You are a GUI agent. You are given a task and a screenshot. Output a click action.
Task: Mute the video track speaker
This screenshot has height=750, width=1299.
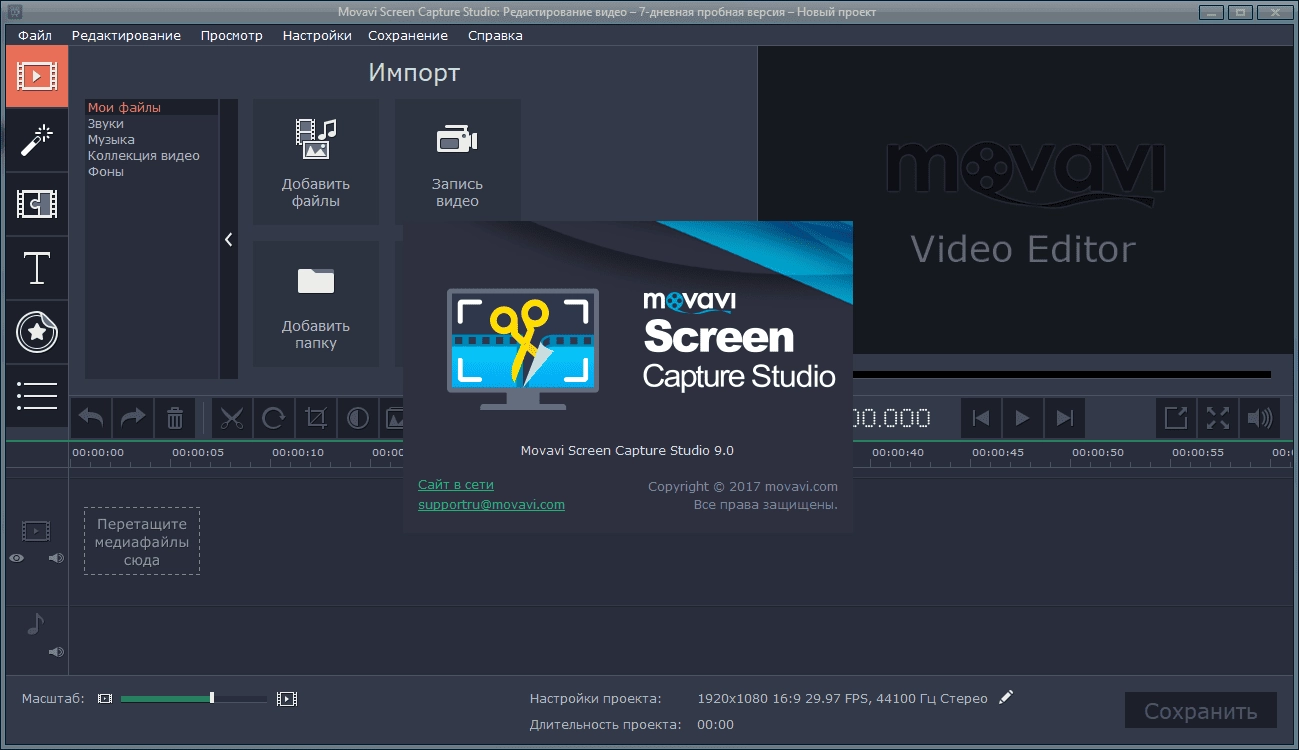point(56,559)
